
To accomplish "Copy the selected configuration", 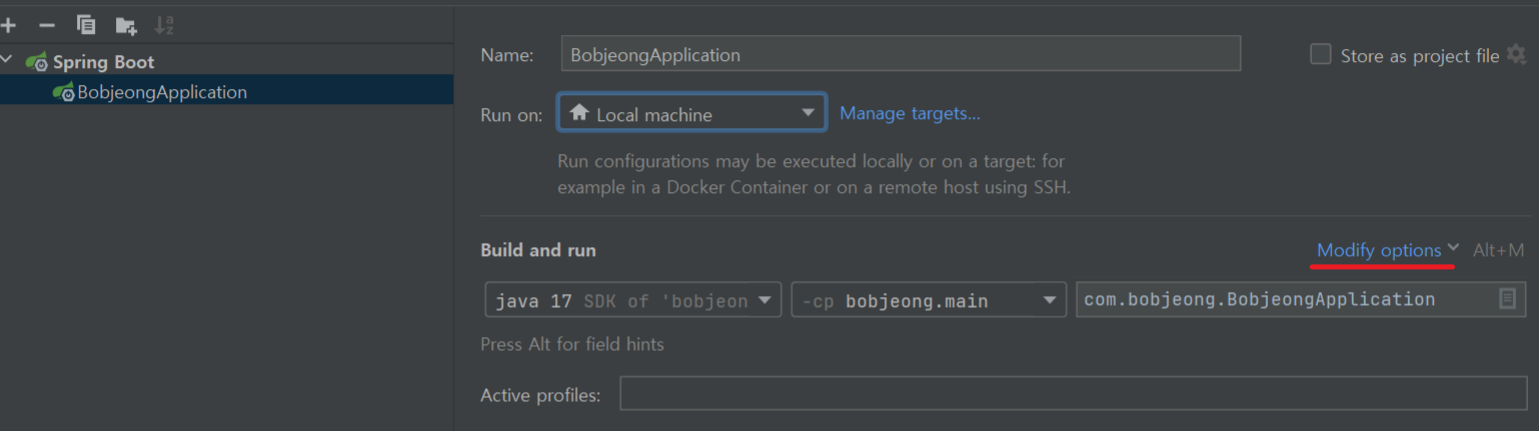I will (86, 25).
